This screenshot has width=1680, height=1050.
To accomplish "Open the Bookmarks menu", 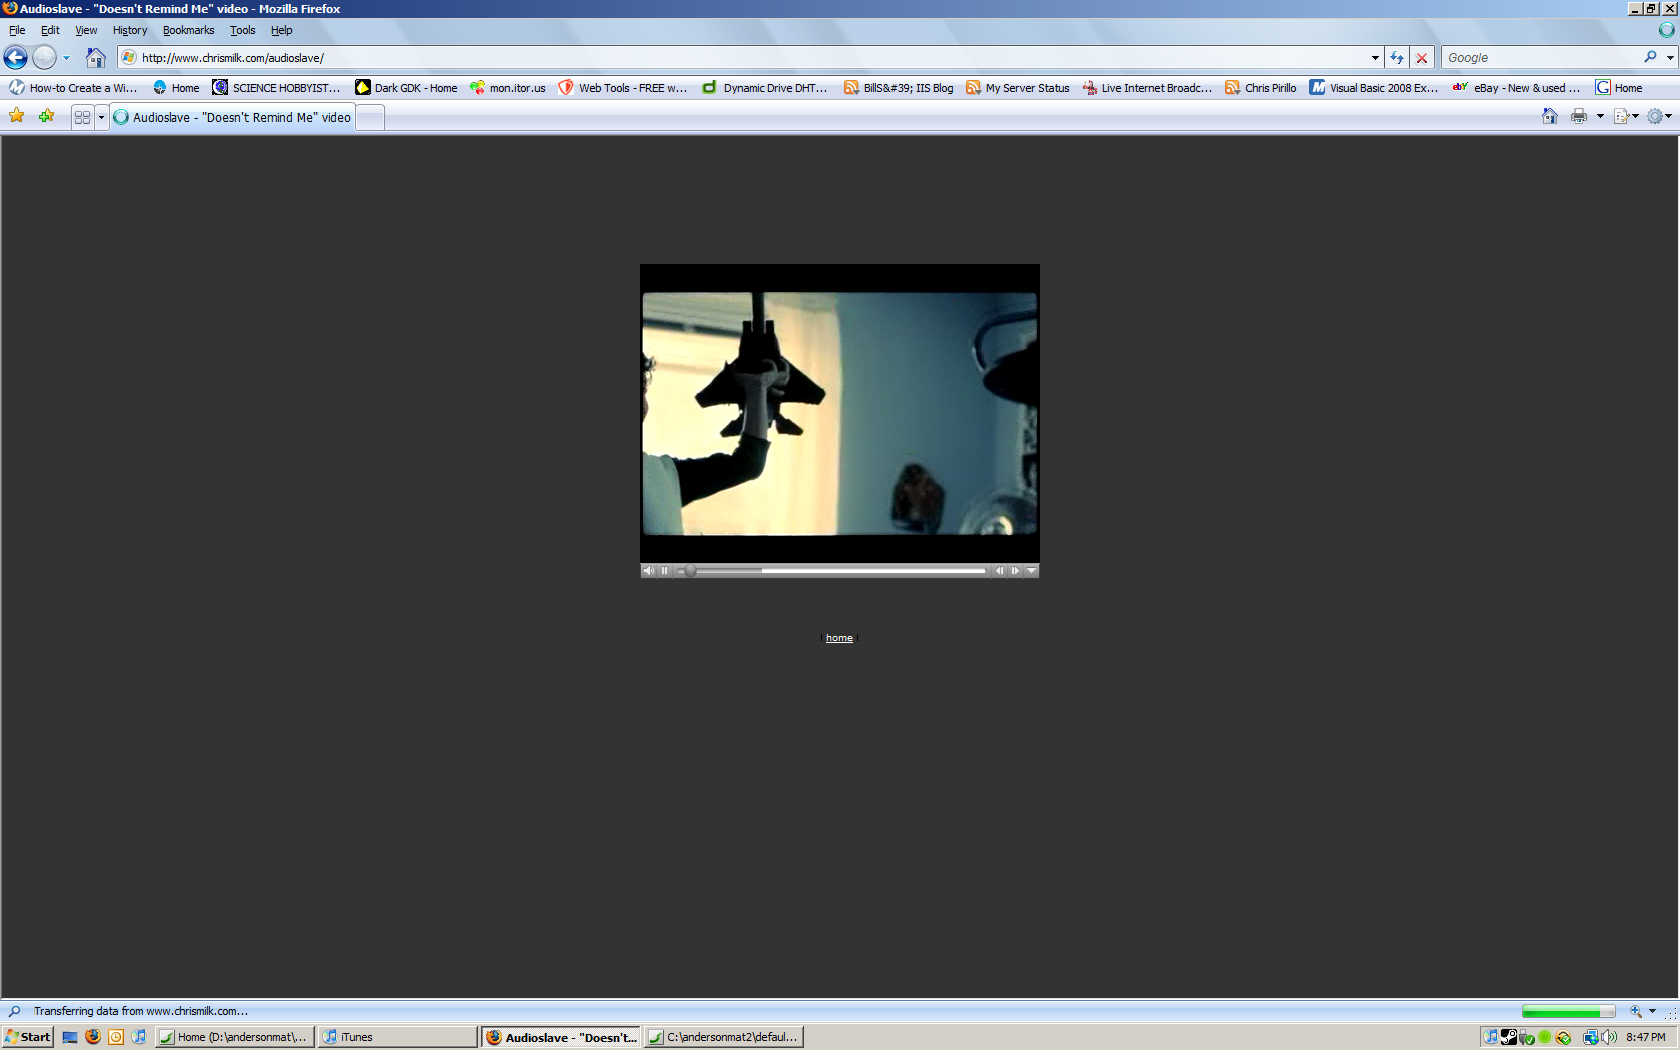I will 189,30.
